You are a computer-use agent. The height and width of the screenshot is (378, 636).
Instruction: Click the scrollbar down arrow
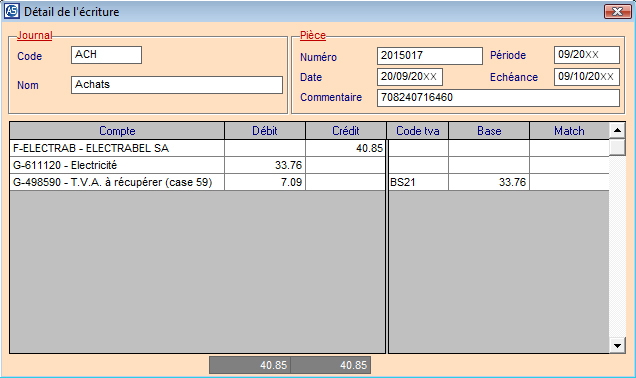(617, 346)
